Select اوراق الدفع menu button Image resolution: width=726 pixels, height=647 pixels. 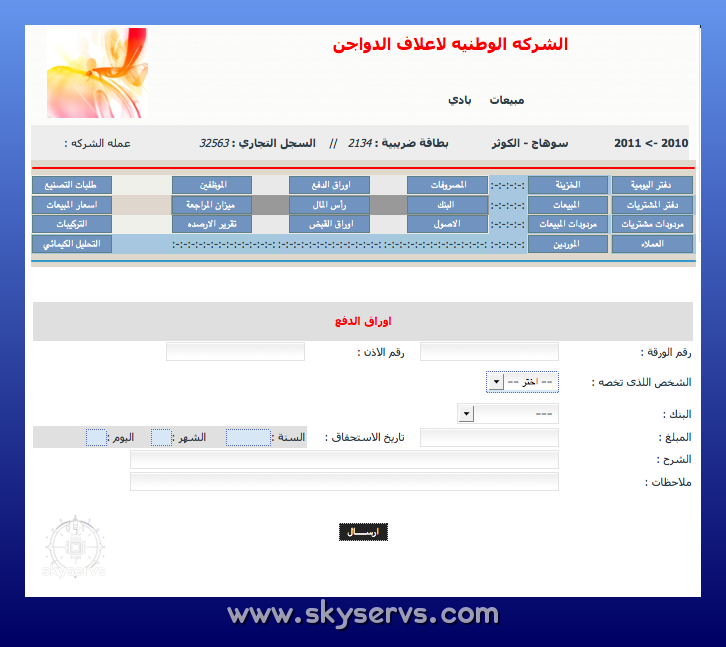point(329,185)
